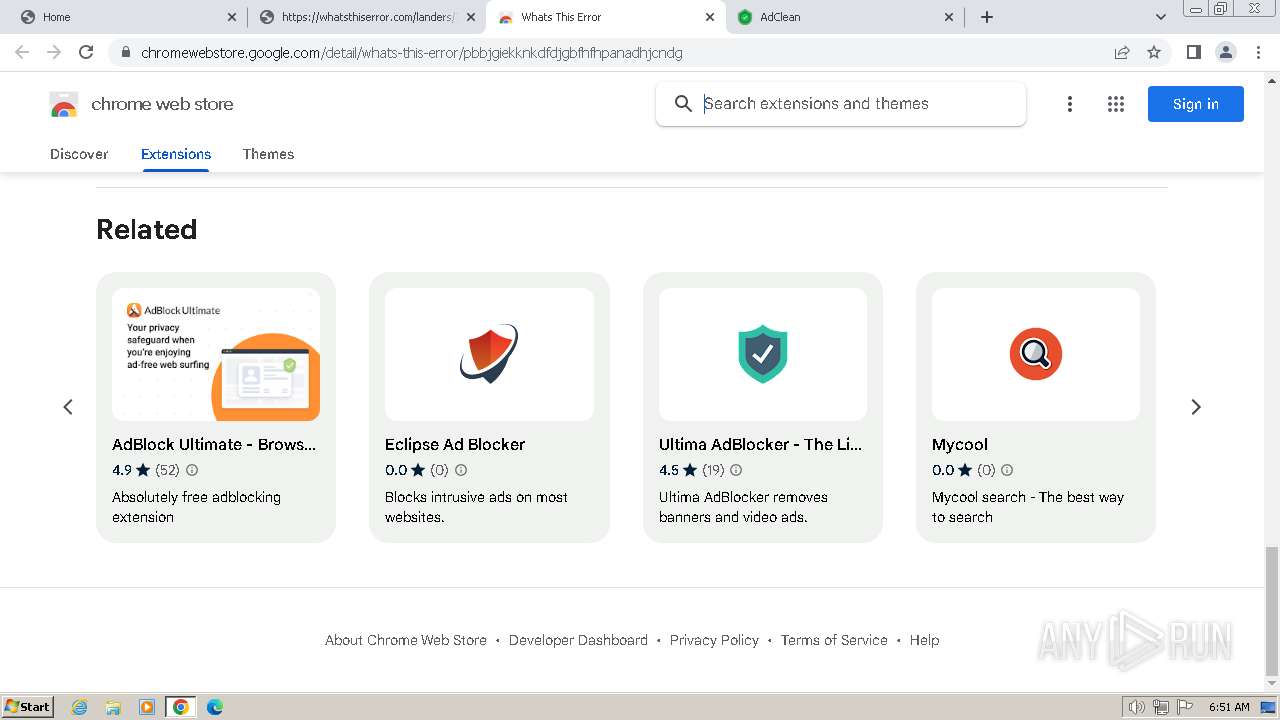Image resolution: width=1280 pixels, height=720 pixels.
Task: Open Internet Explorer from the taskbar
Action: click(x=80, y=707)
